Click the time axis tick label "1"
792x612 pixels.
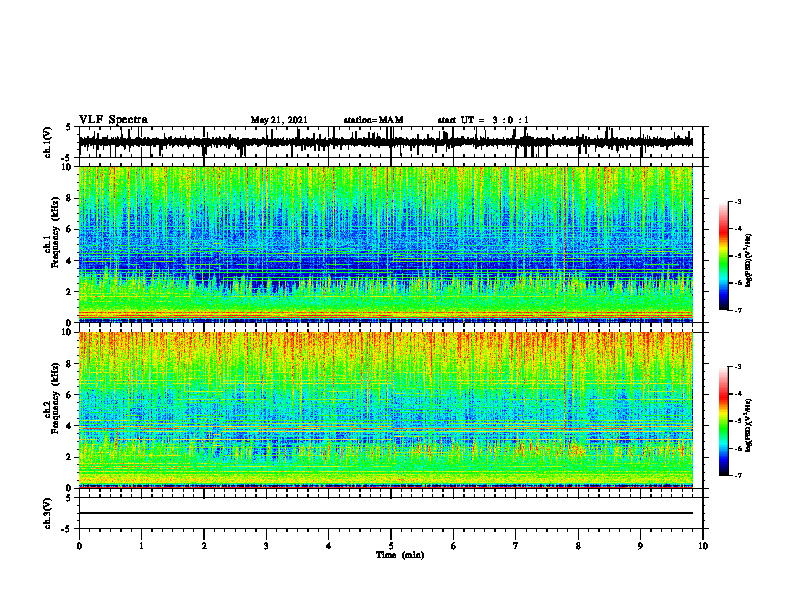click(x=141, y=546)
